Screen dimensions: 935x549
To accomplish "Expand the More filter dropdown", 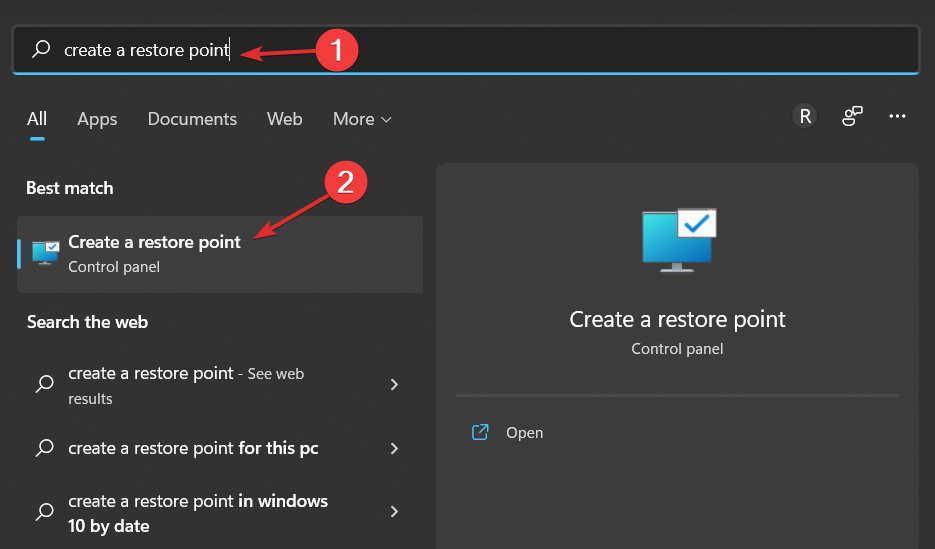I will pyautogui.click(x=362, y=119).
